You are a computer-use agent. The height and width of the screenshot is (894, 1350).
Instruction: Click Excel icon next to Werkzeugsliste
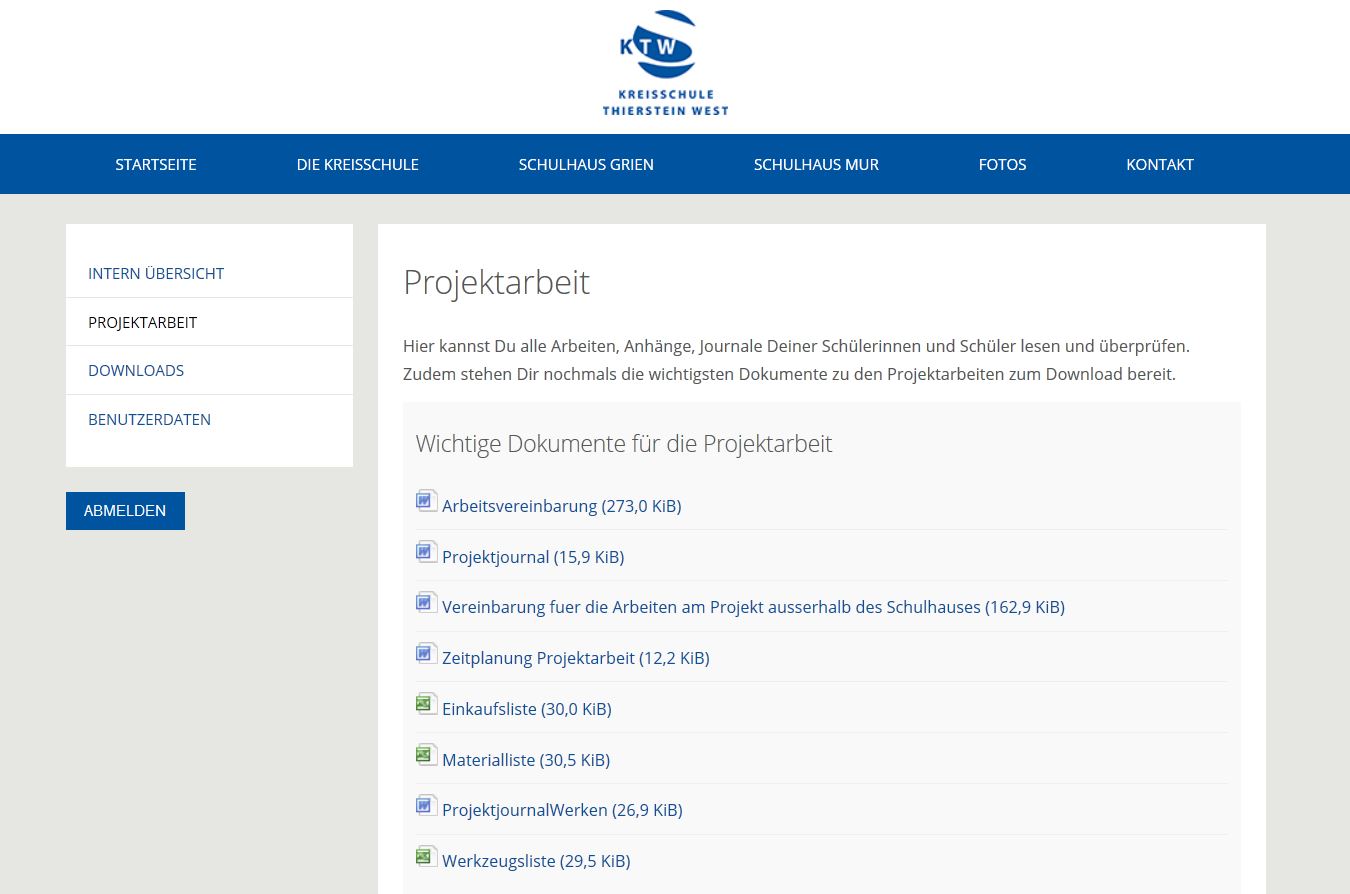point(427,857)
